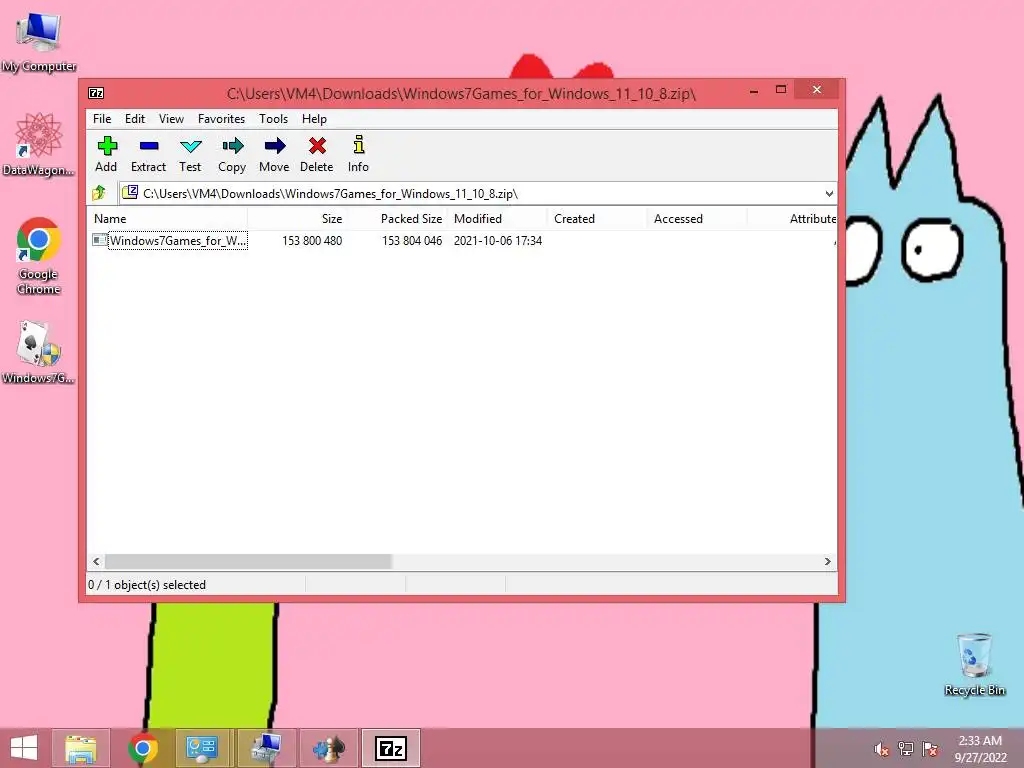Open the Recycle Bin
The width and height of the screenshot is (1024, 768).
(974, 664)
